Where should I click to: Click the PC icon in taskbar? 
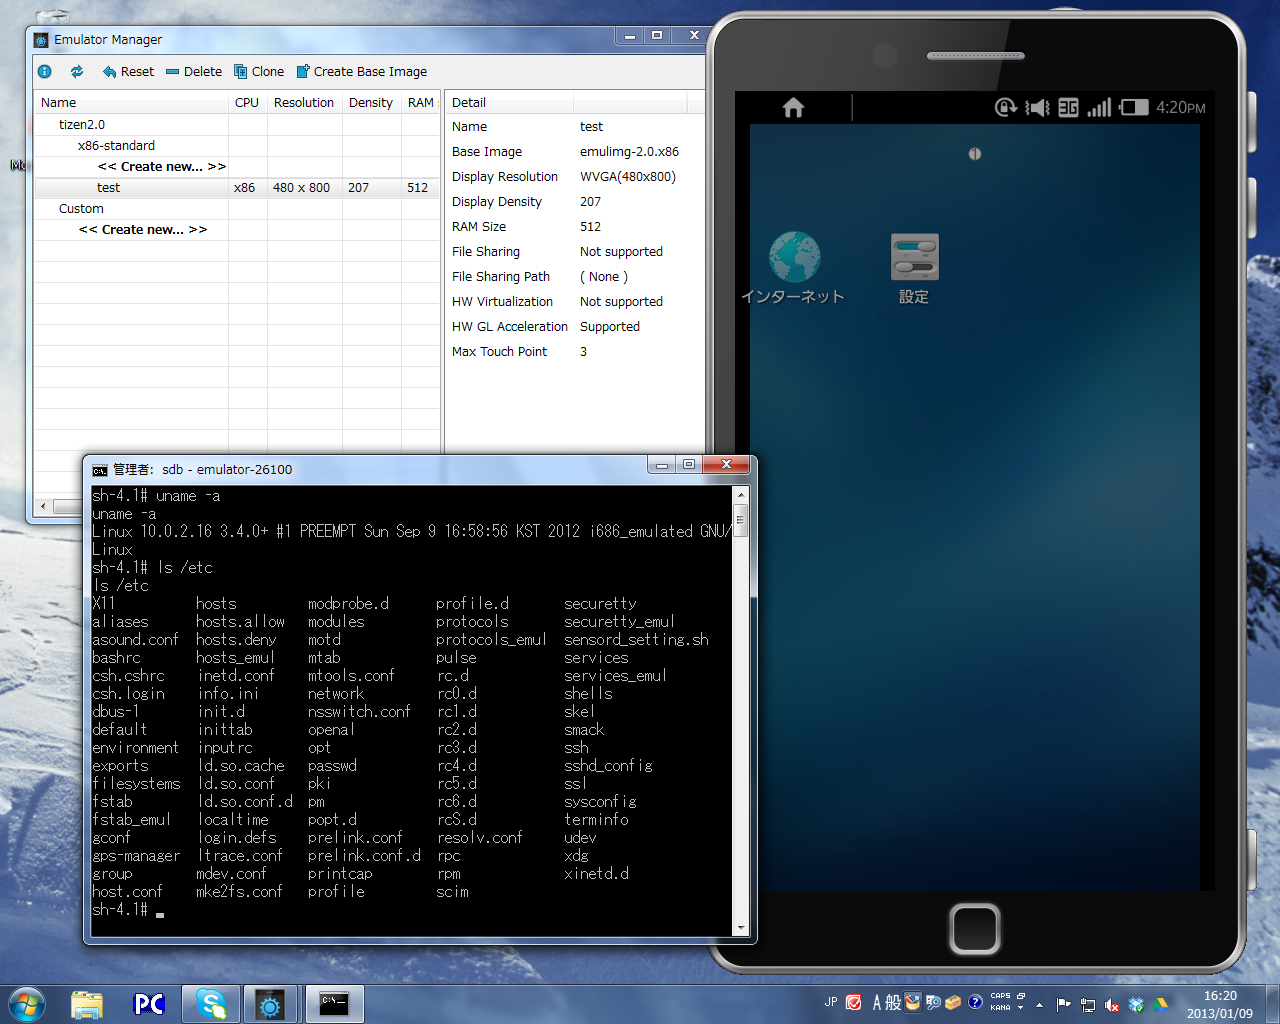149,1004
